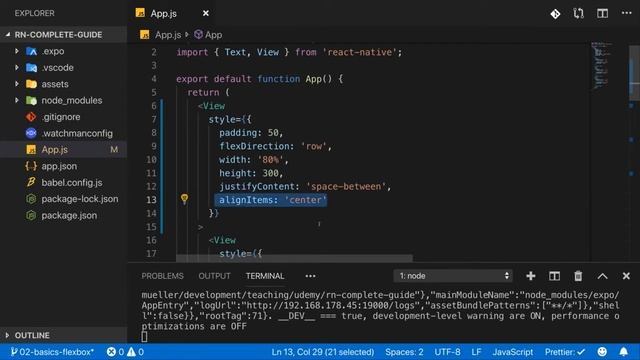The height and width of the screenshot is (360, 640).
Task: Open the source control changes icon
Action: coord(555,14)
